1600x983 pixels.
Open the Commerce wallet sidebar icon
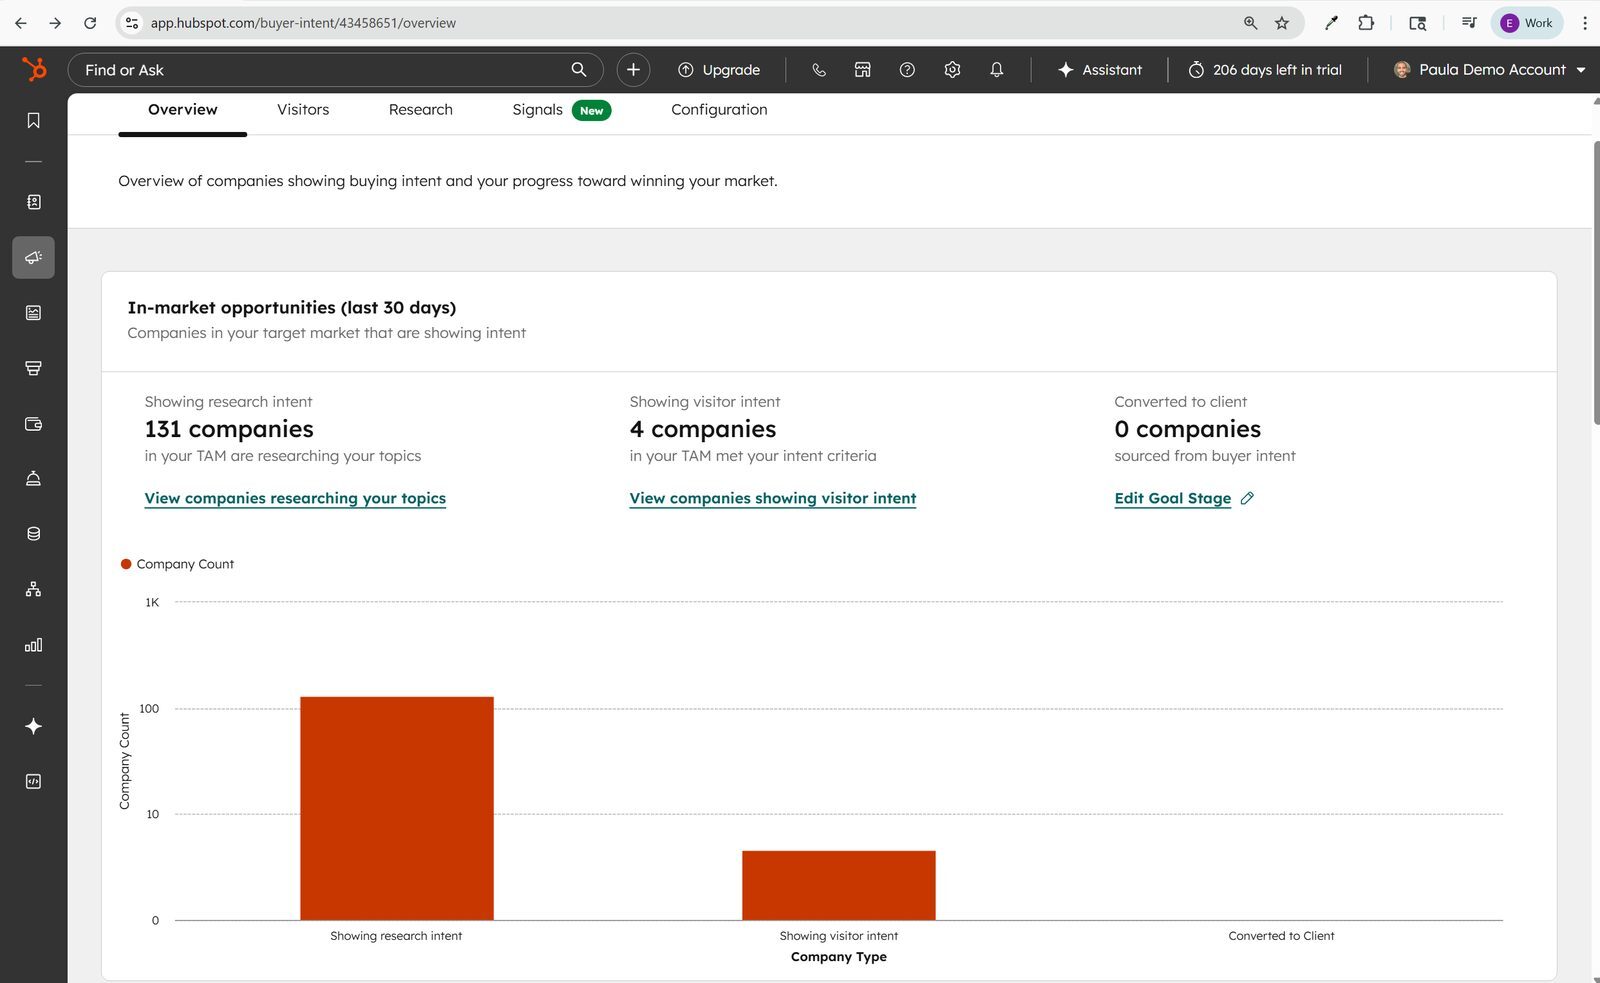pos(33,424)
